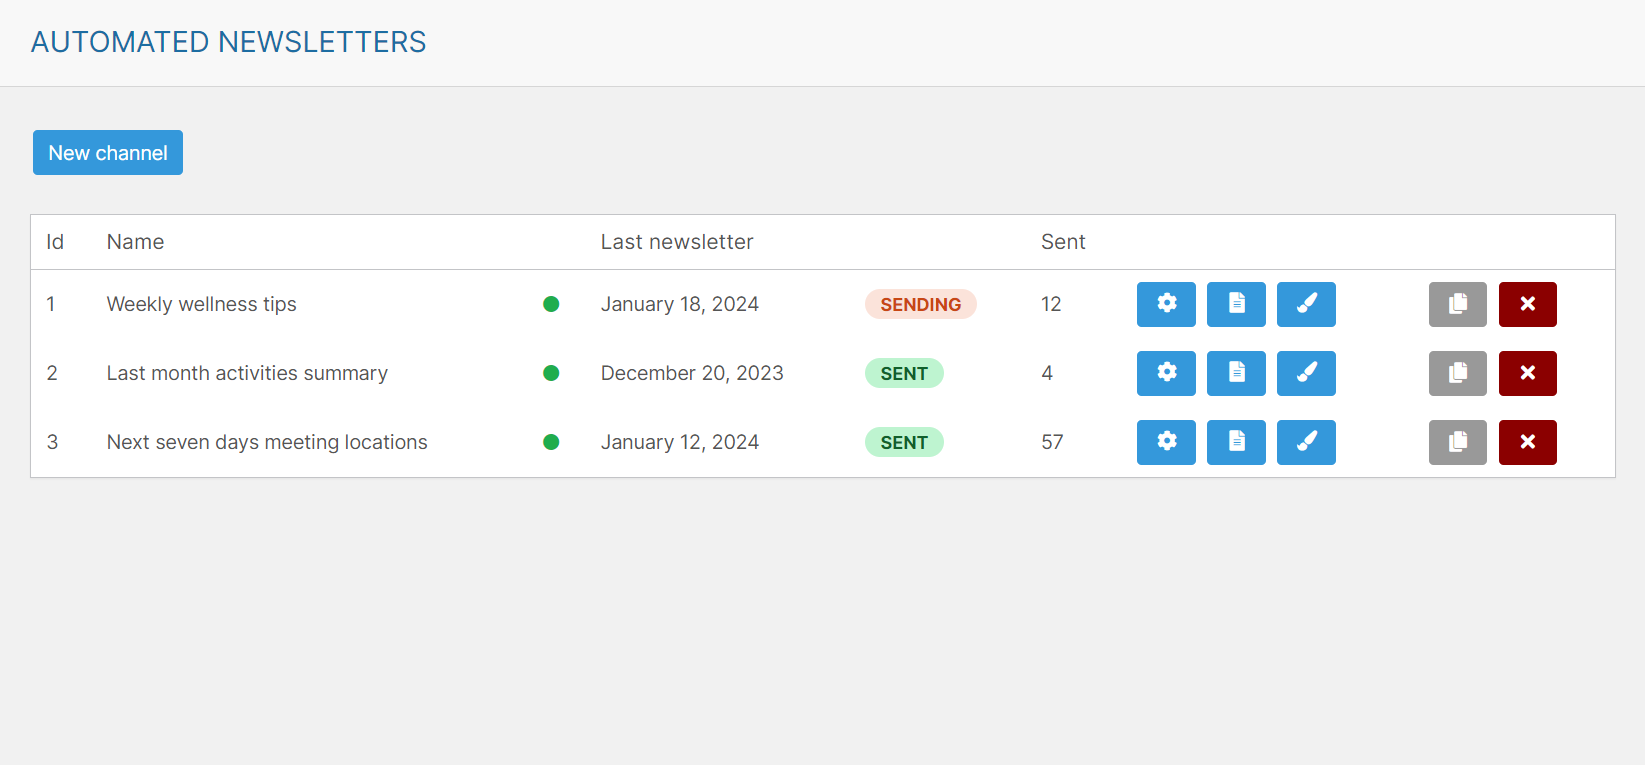
Task: Delete the Weekly wellness tips channel
Action: 1527,304
